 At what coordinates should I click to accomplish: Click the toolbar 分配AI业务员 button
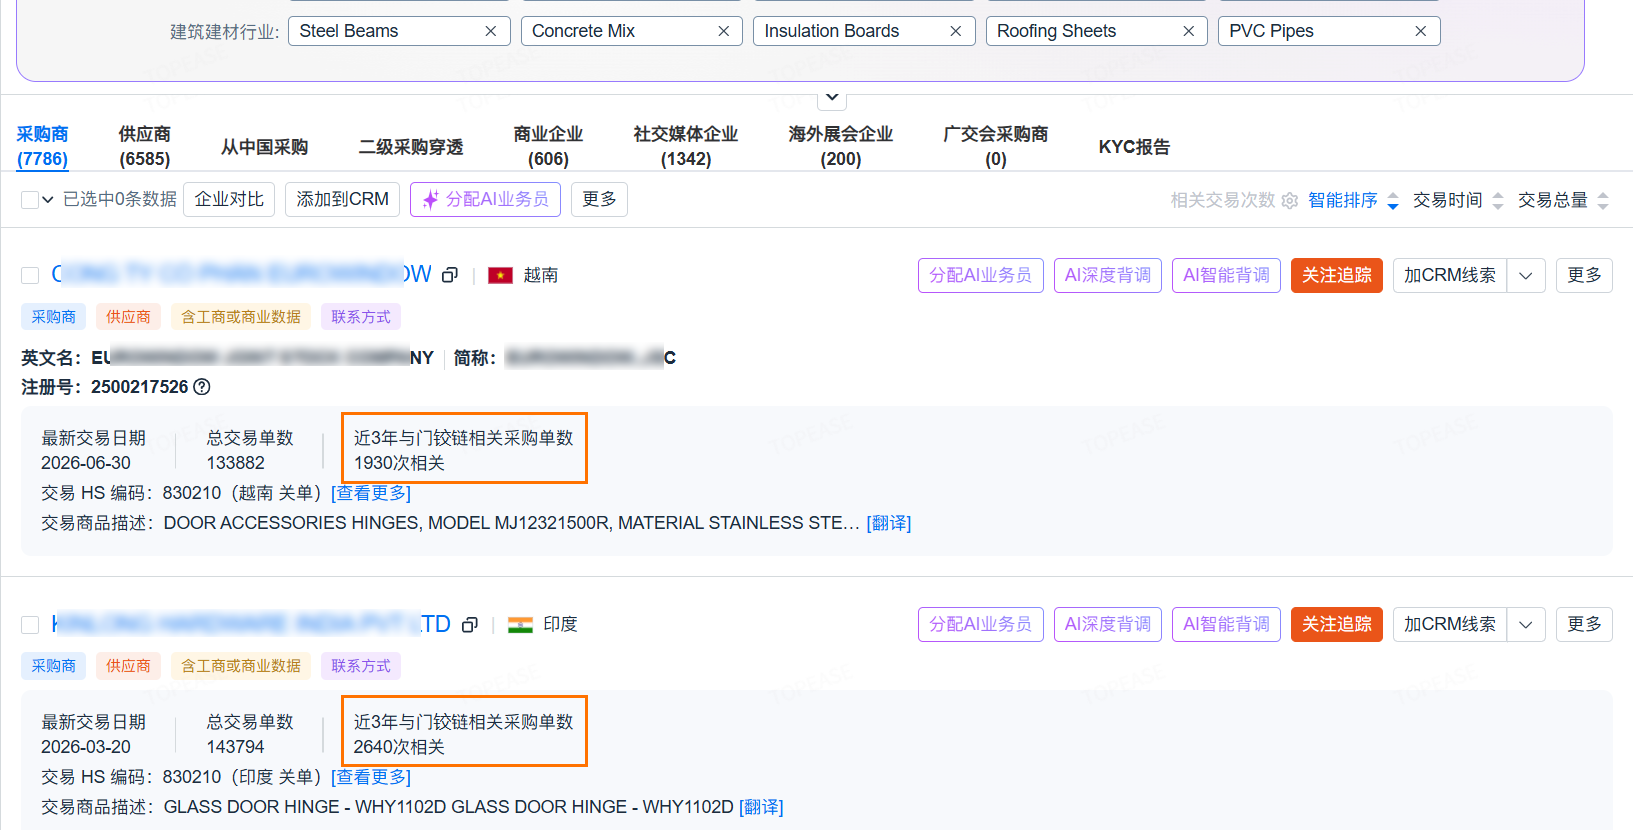(485, 199)
